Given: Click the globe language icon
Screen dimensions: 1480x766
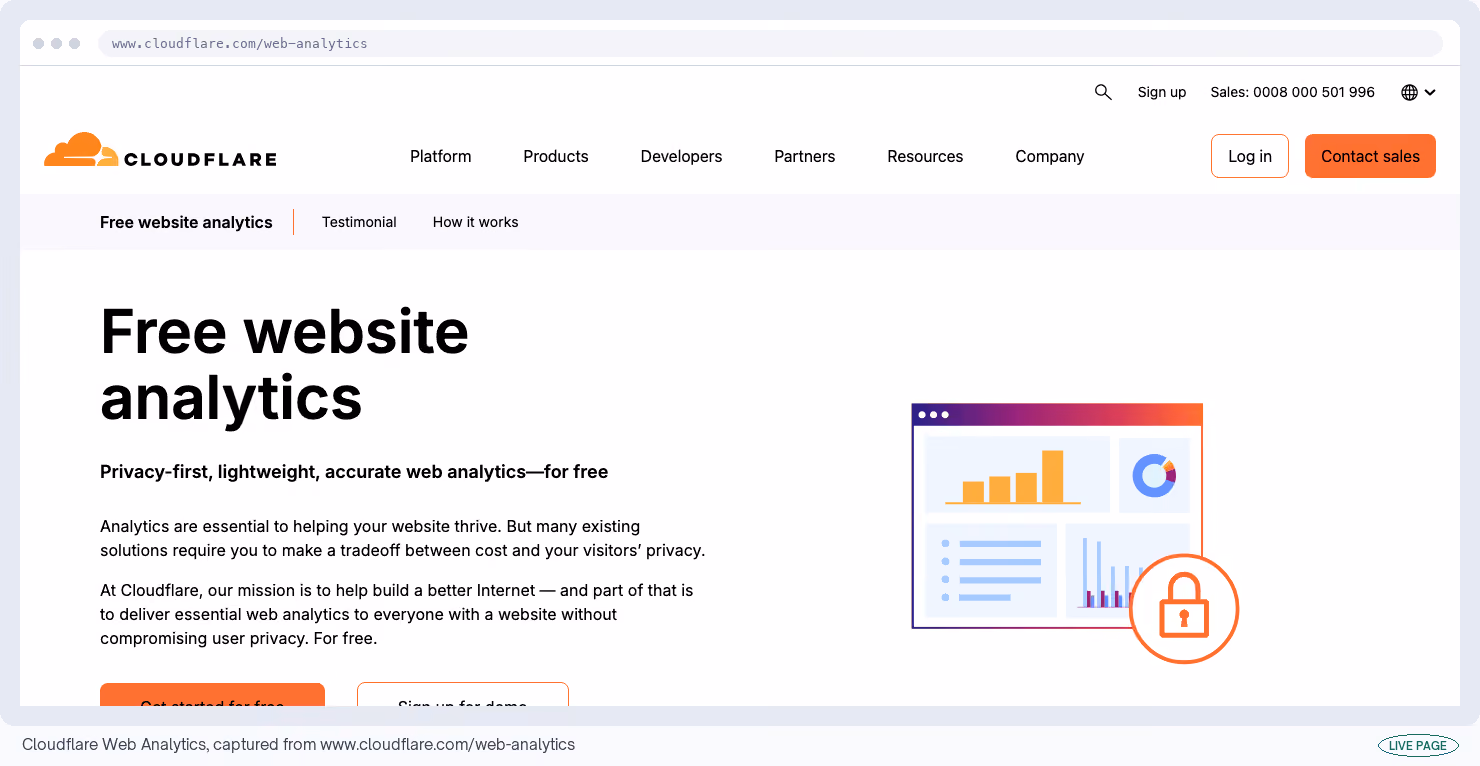Looking at the screenshot, I should (1410, 92).
